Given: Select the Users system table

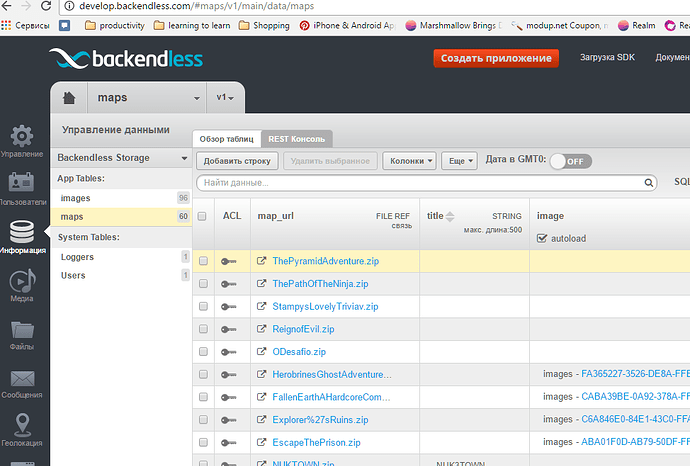Looking at the screenshot, I should (122, 275).
